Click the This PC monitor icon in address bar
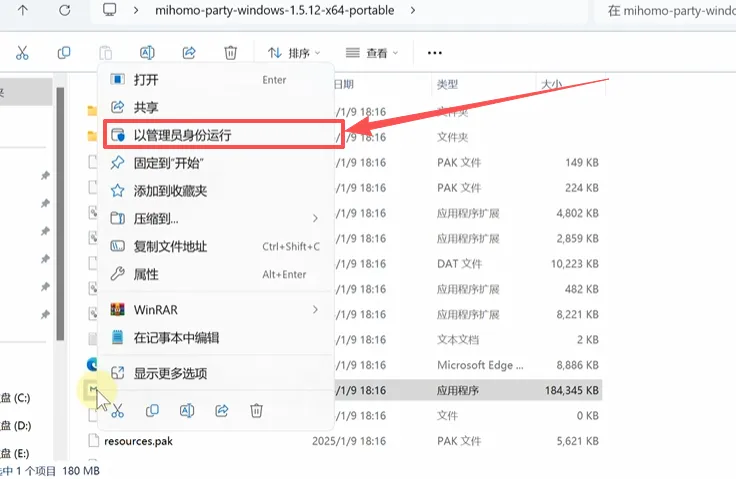Screen dimensions: 736x479 click(109, 10)
